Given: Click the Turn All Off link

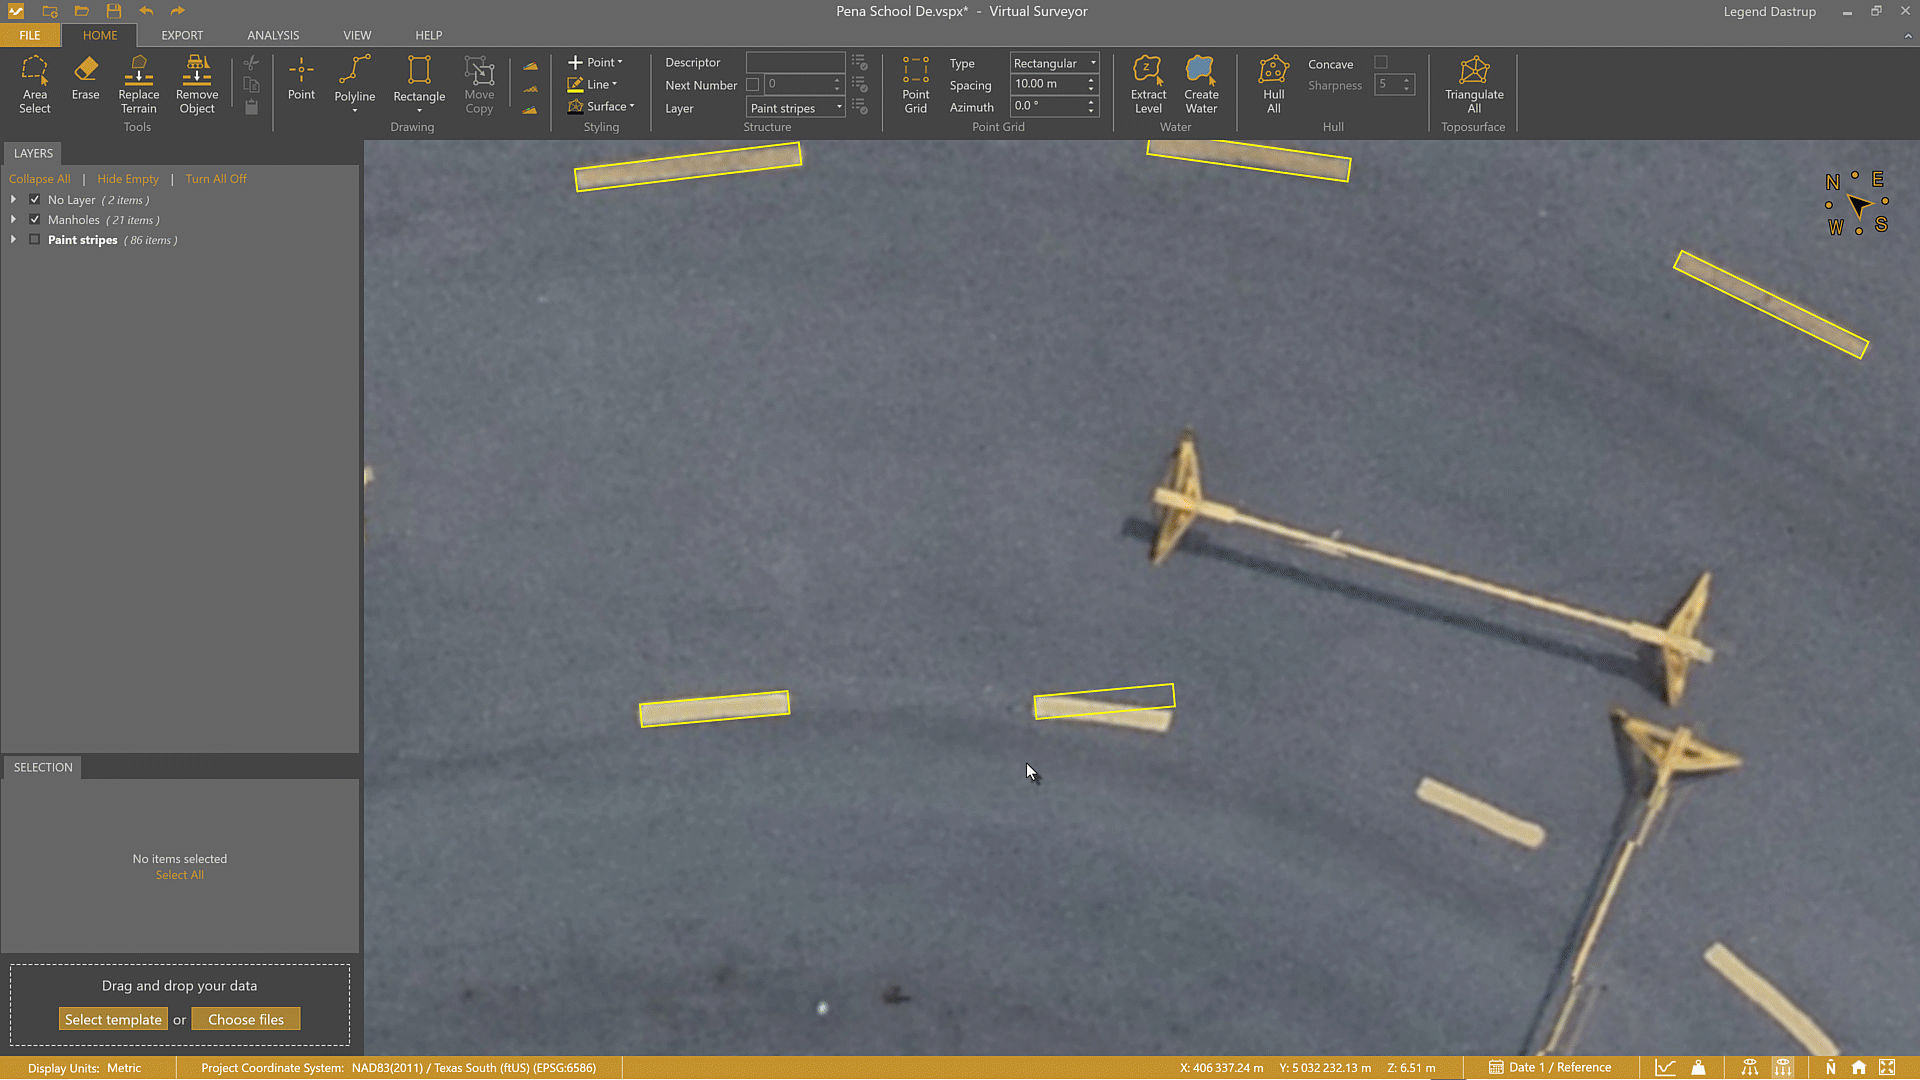Looking at the screenshot, I should [215, 179].
